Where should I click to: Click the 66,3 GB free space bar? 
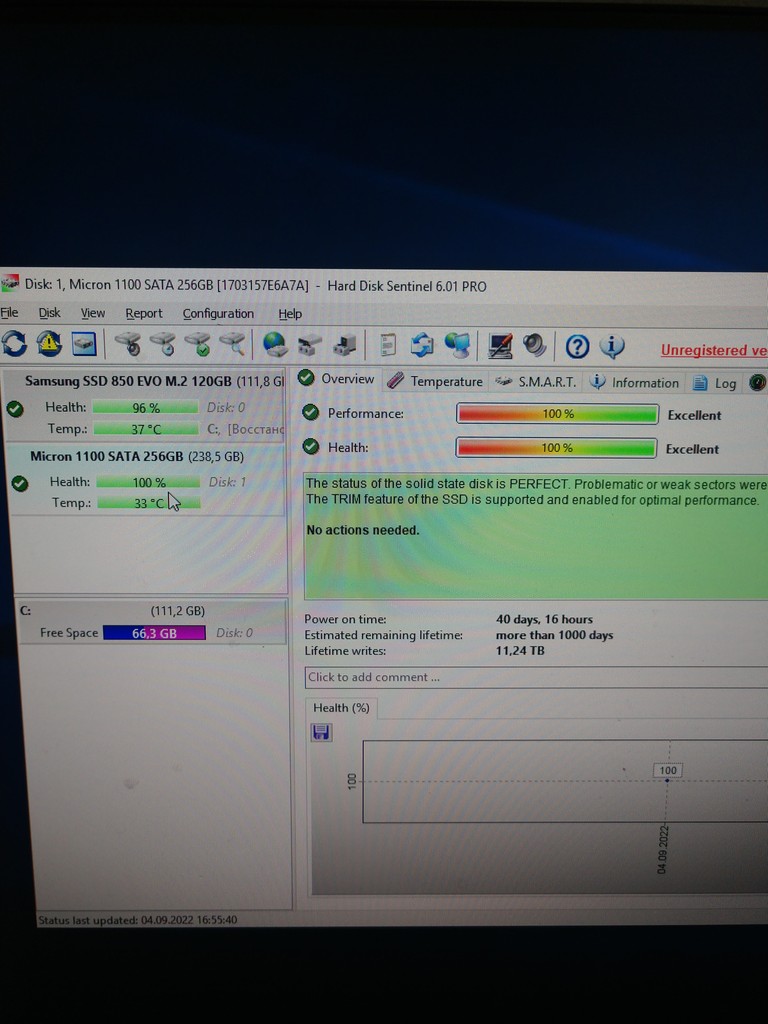point(154,633)
